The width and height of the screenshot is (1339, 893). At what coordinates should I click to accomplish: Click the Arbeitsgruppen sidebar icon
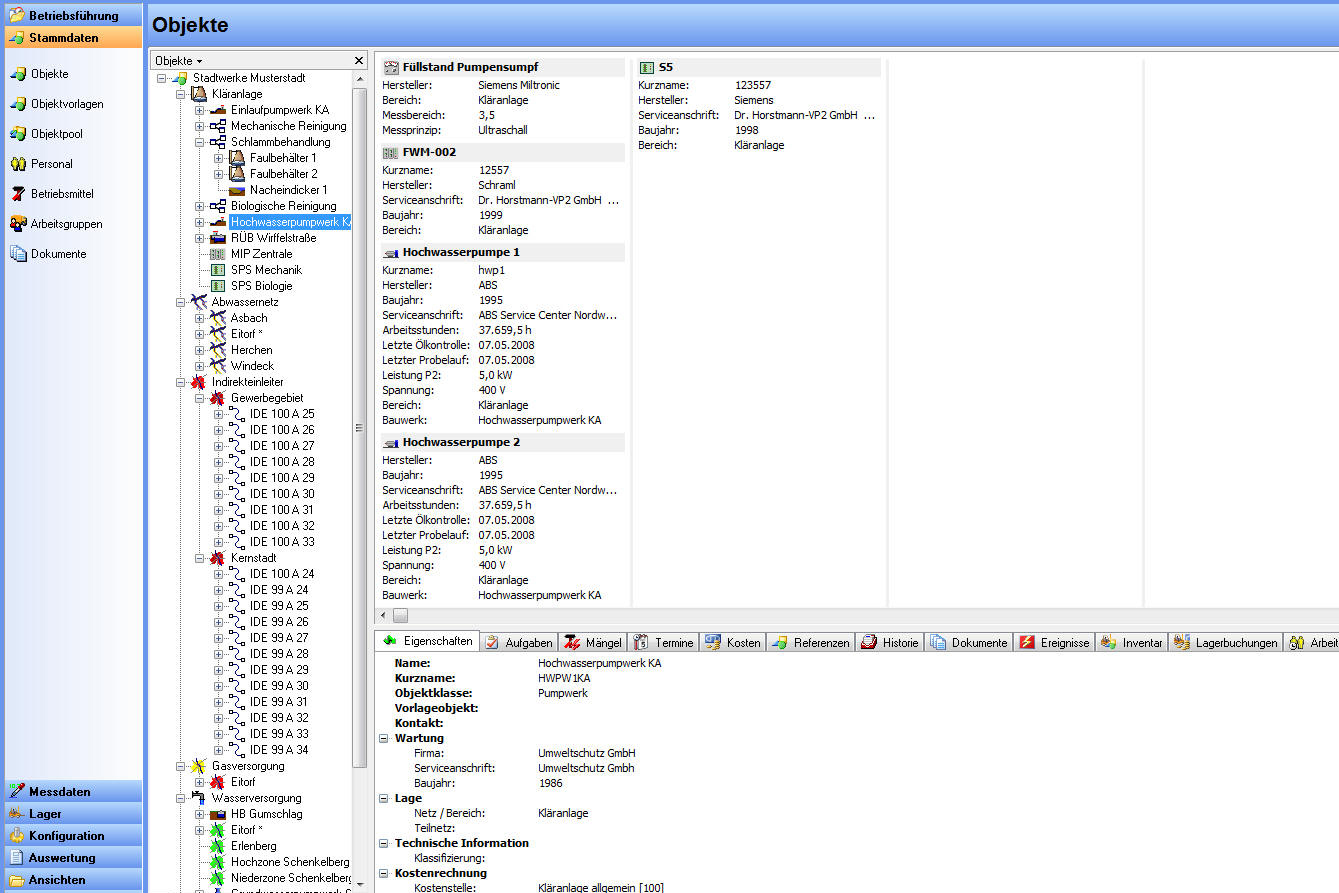pos(18,224)
